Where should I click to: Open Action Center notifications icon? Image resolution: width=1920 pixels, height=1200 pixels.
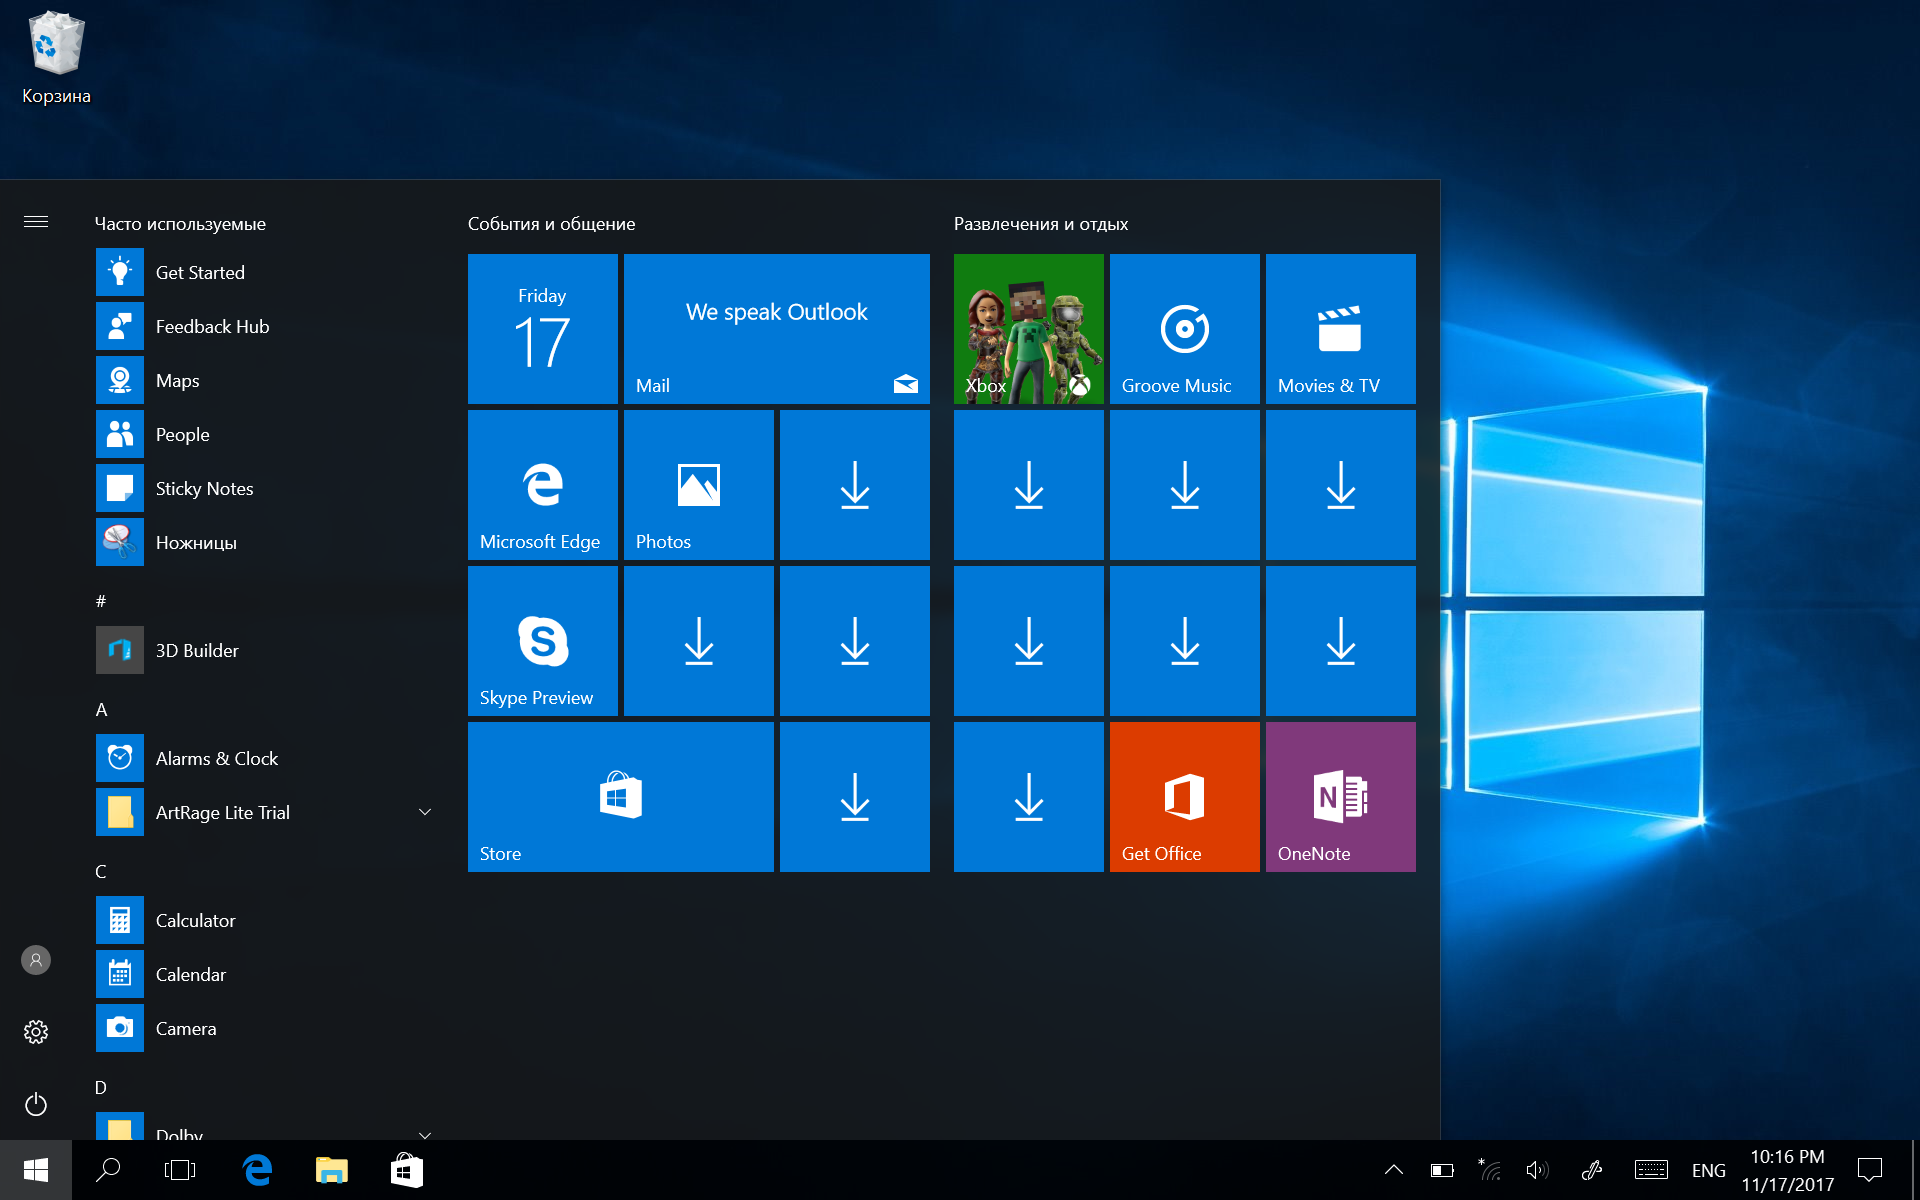[x=1869, y=1170]
